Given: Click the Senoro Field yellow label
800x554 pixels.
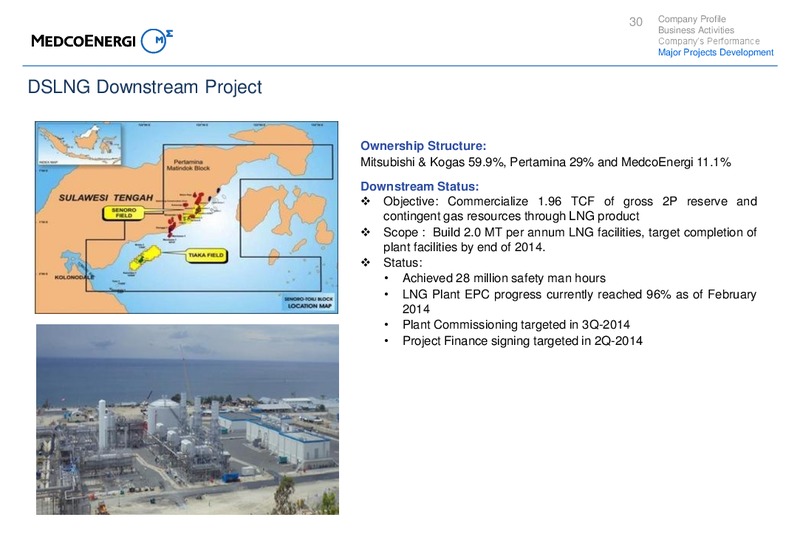Looking at the screenshot, I should pos(123,213).
